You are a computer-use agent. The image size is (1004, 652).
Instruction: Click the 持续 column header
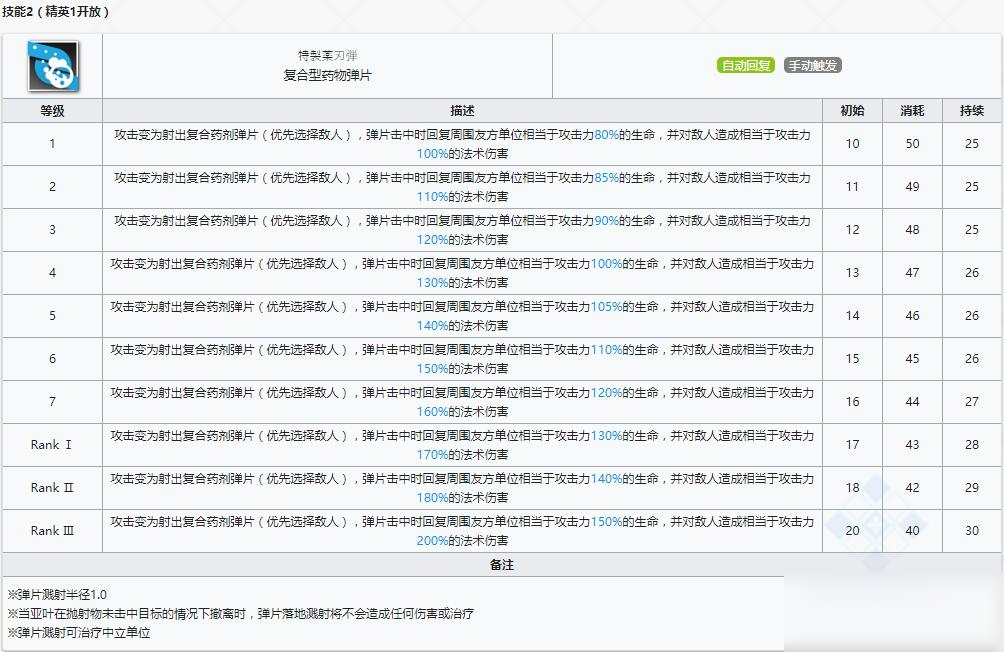(972, 111)
